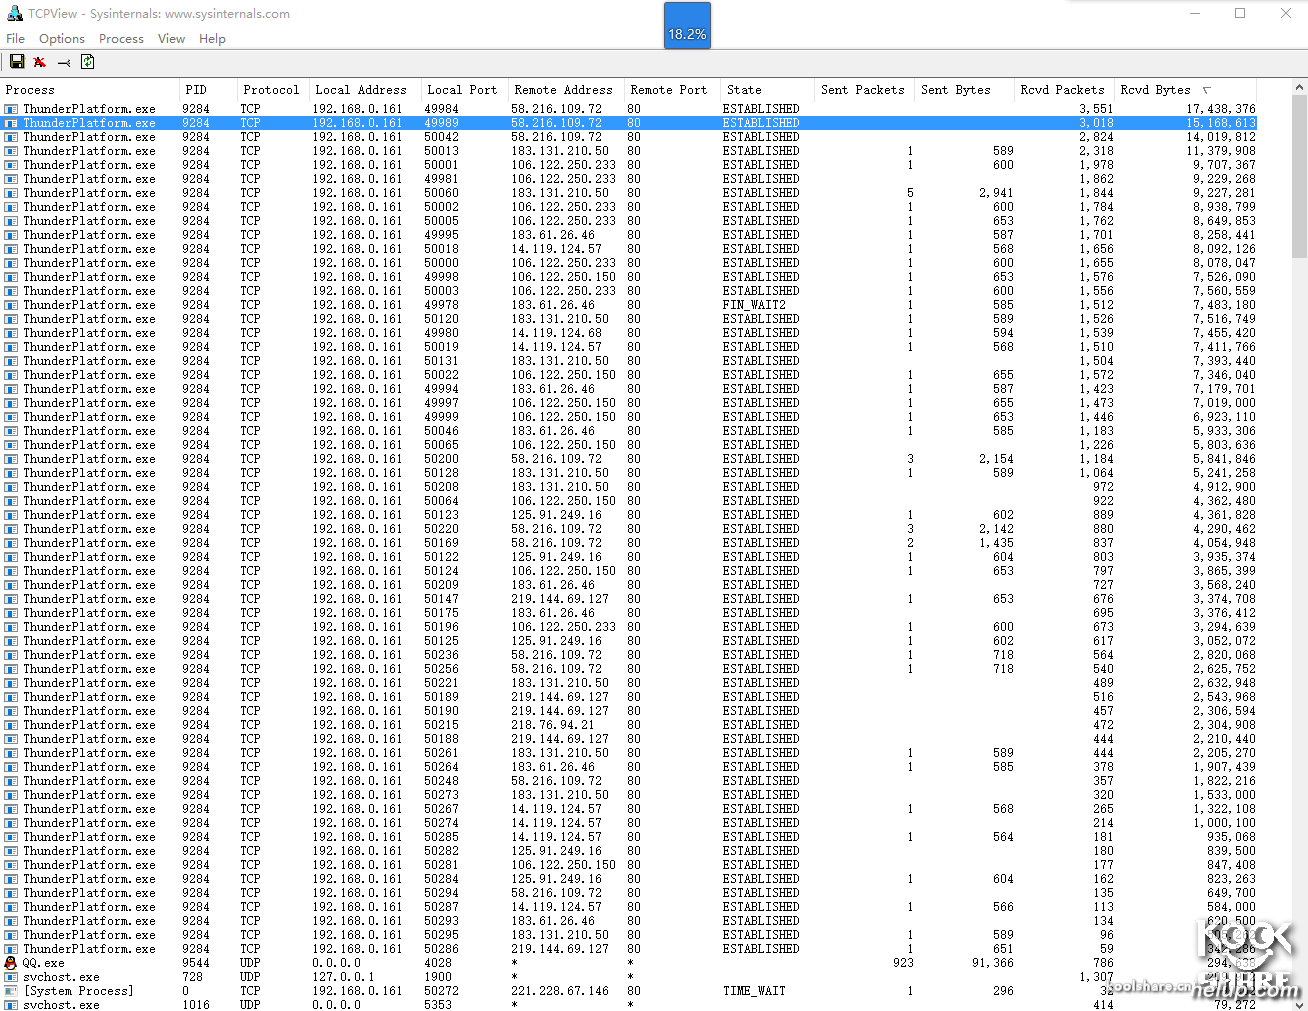Click the 91,366 Sent Bytes value

[993, 963]
